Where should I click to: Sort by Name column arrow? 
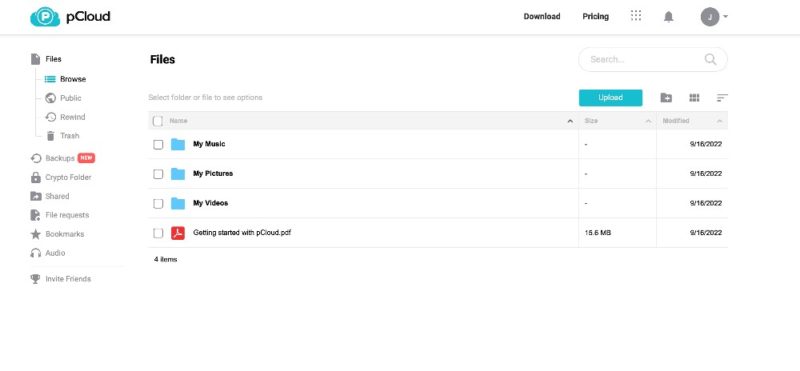click(570, 121)
